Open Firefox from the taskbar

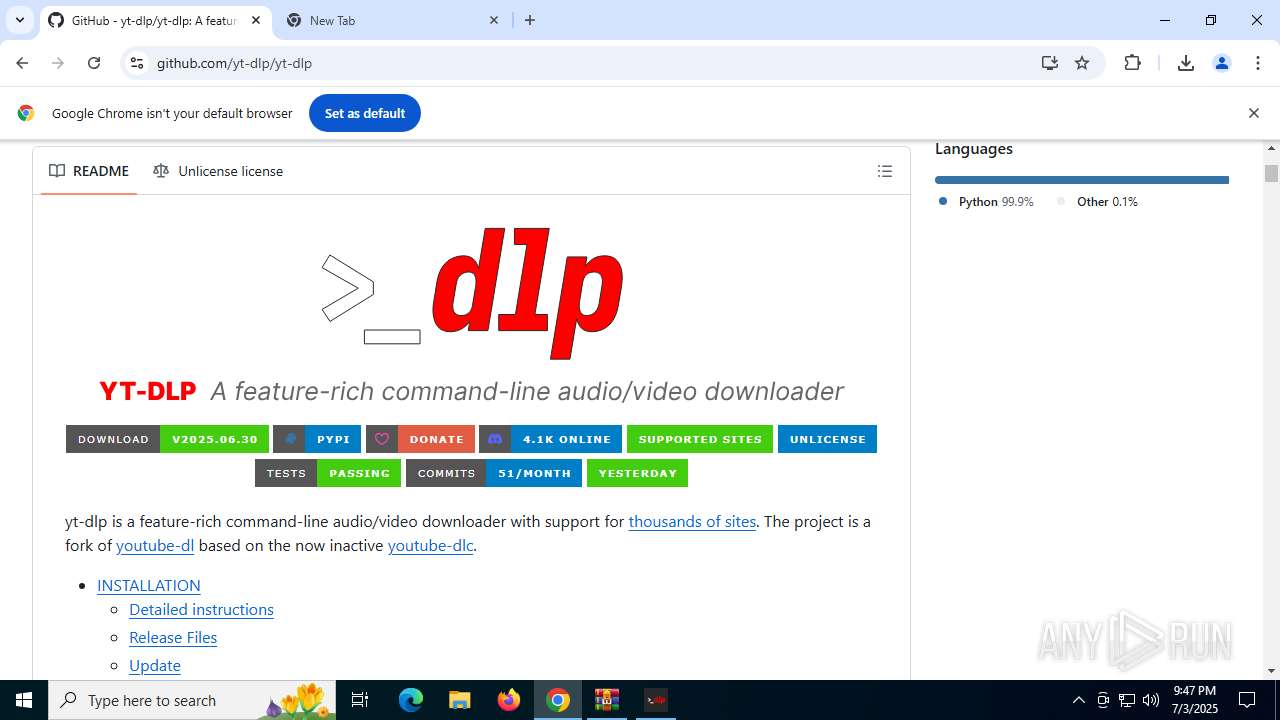509,700
